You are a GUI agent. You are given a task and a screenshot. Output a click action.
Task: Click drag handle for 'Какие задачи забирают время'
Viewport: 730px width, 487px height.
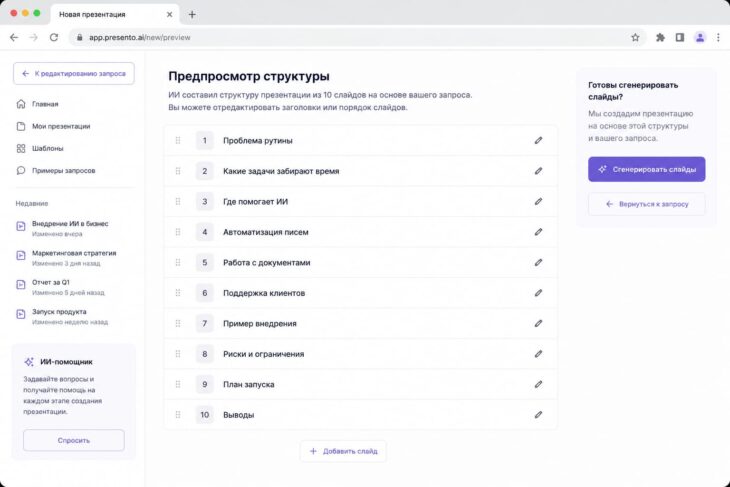coord(178,171)
